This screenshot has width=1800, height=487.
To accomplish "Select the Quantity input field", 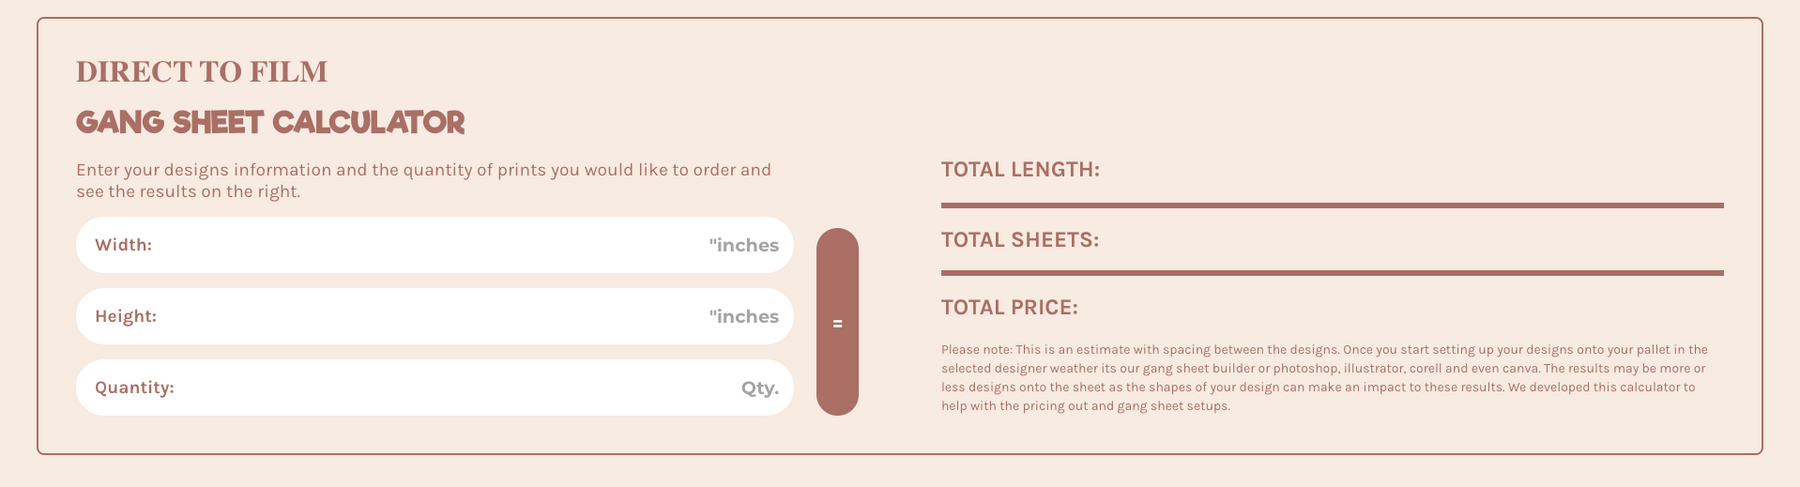I will click(450, 388).
